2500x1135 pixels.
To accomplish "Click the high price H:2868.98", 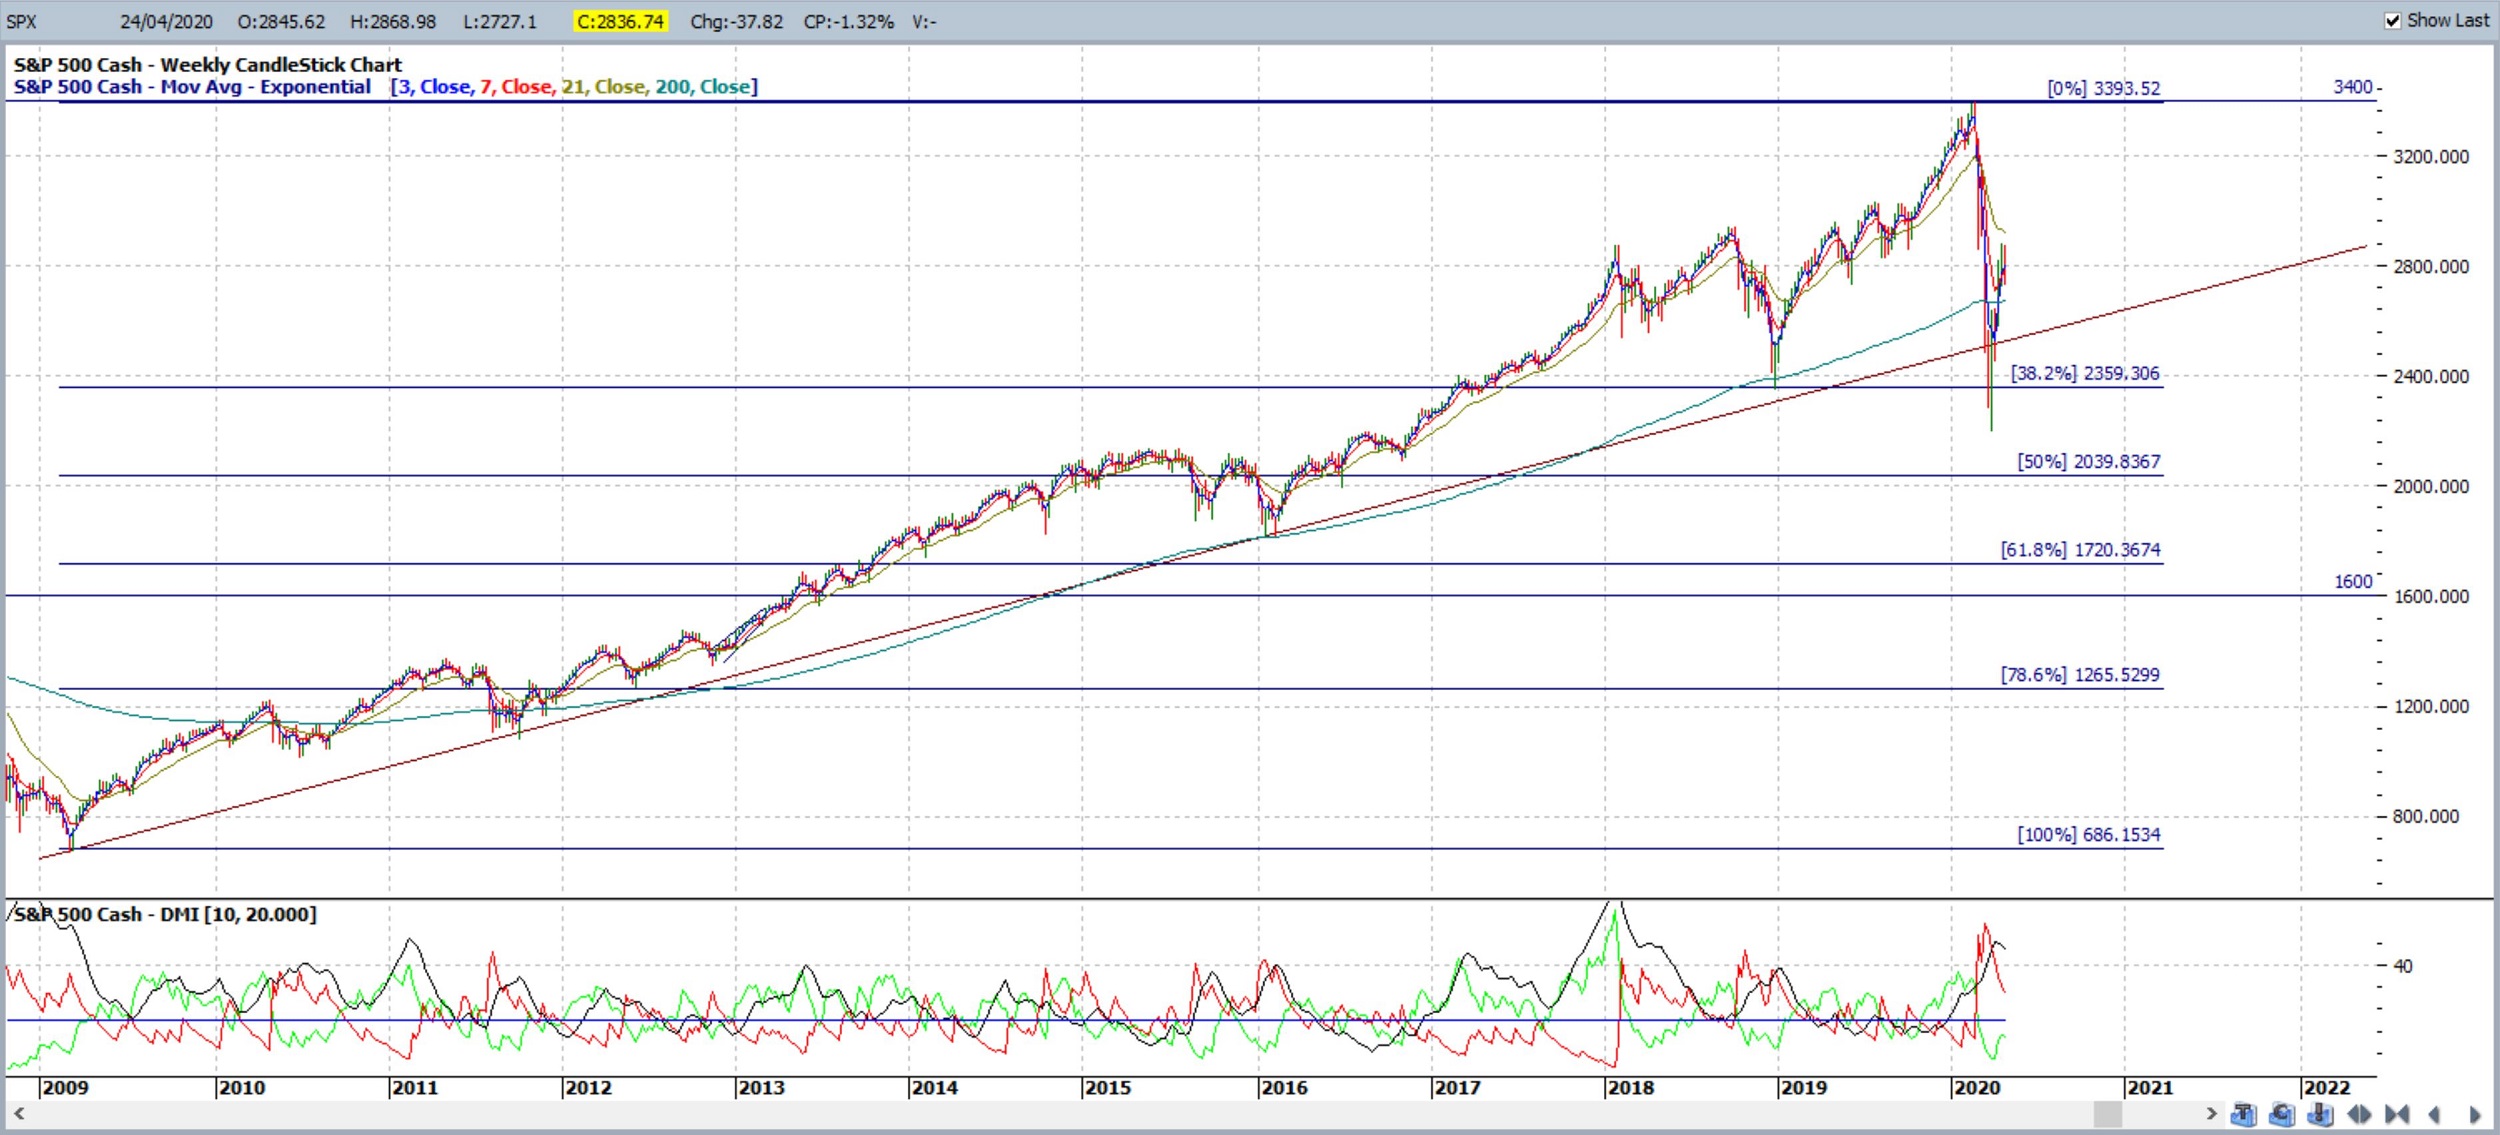I will [393, 22].
